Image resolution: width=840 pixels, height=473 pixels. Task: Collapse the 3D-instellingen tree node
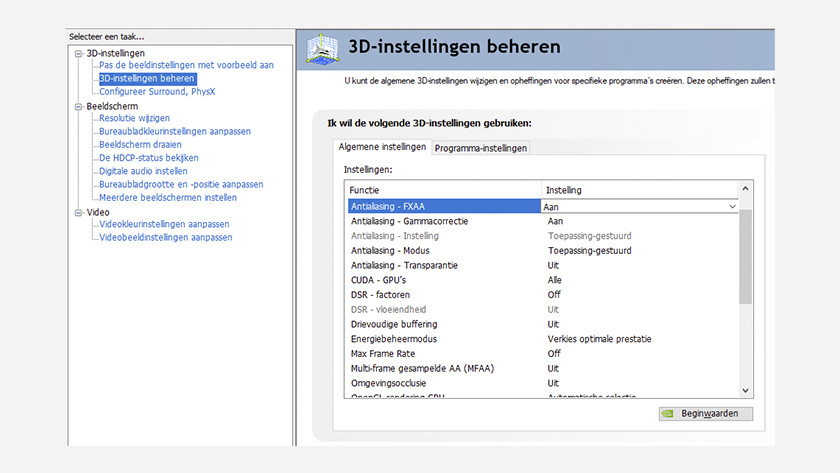78,53
